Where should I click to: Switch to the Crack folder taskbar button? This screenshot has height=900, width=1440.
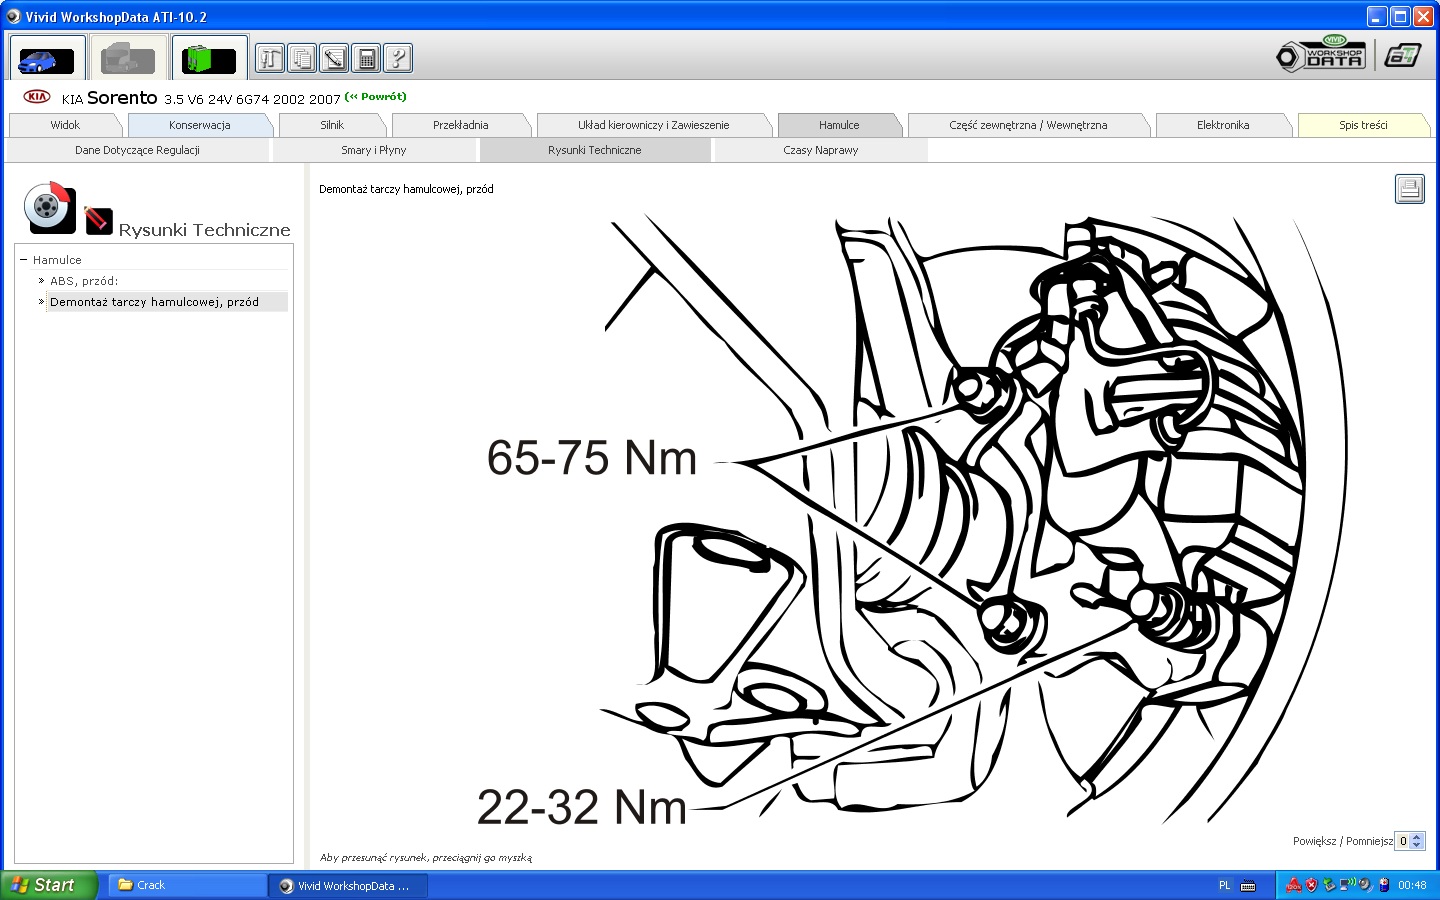[187, 885]
